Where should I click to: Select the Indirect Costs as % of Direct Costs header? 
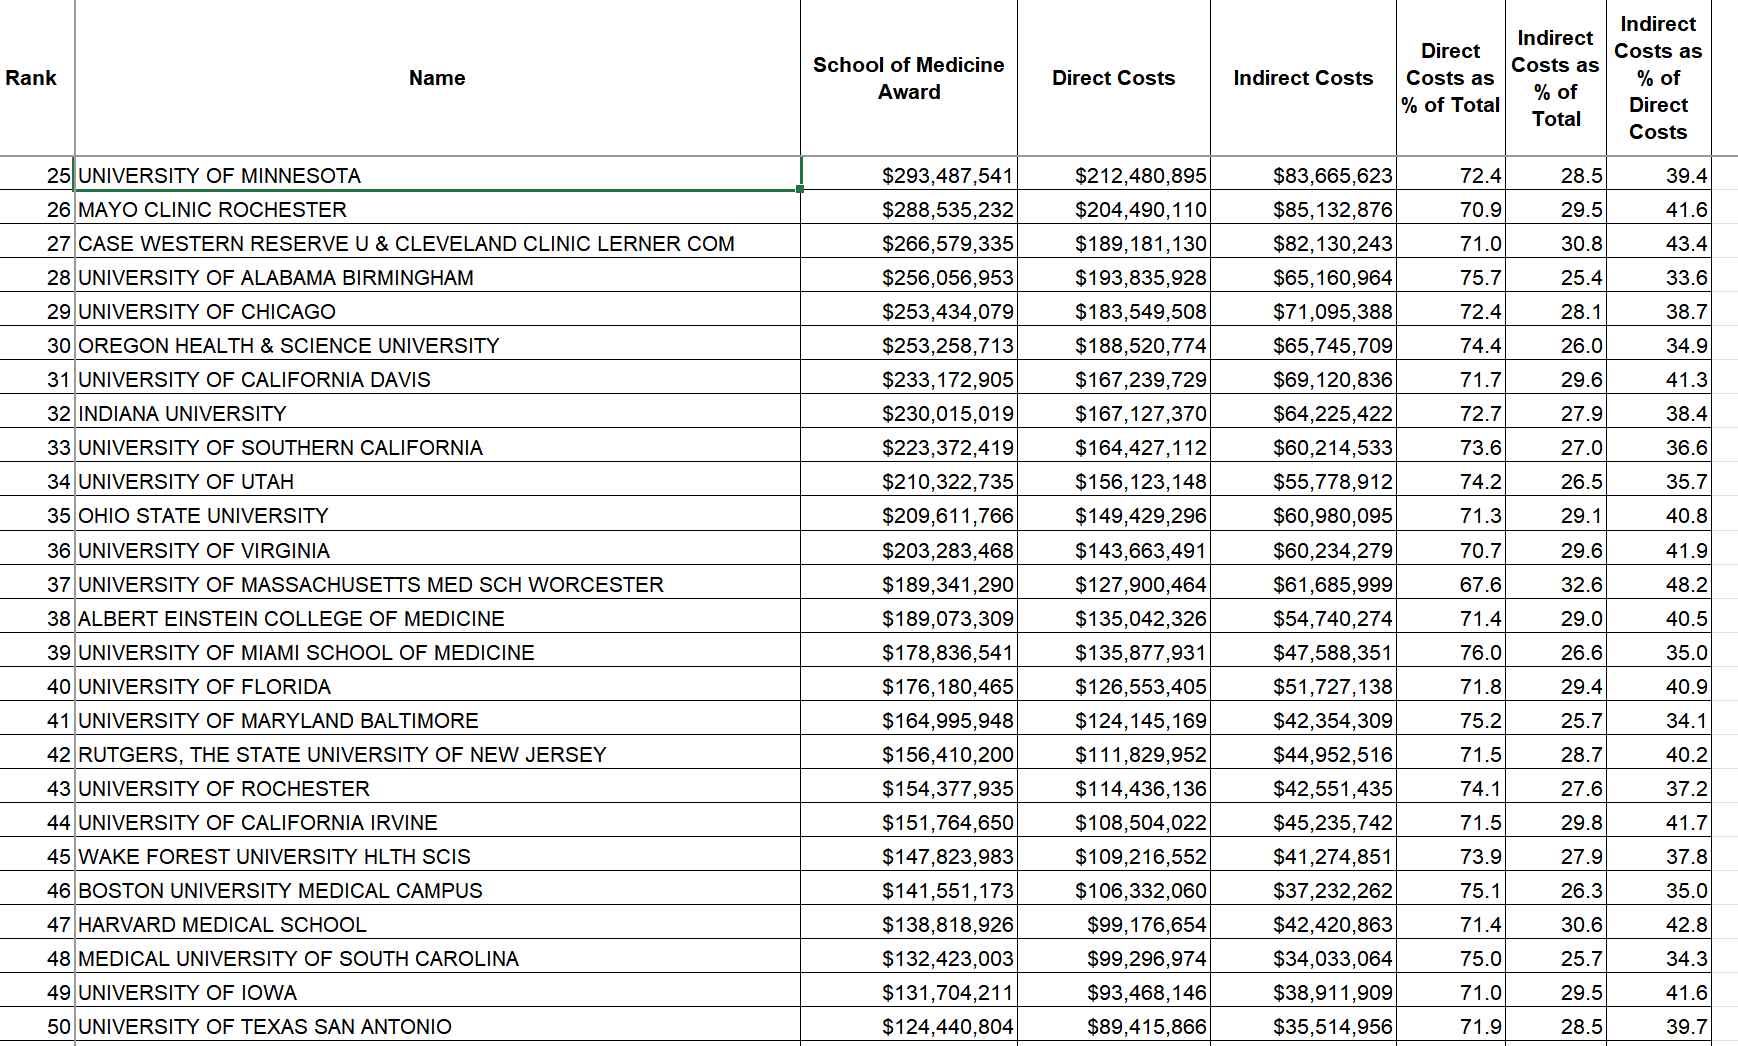pos(1657,78)
